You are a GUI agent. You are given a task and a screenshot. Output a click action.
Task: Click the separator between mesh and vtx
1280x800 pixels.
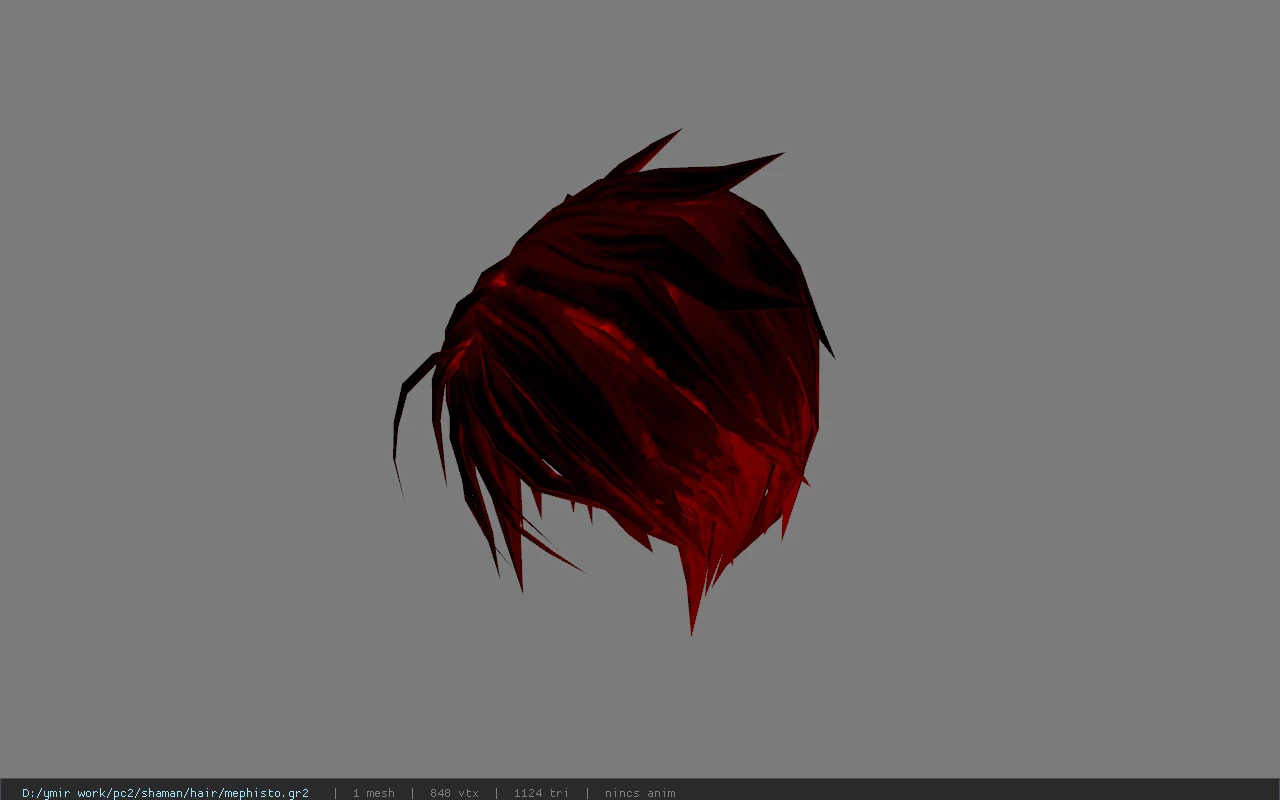point(412,793)
